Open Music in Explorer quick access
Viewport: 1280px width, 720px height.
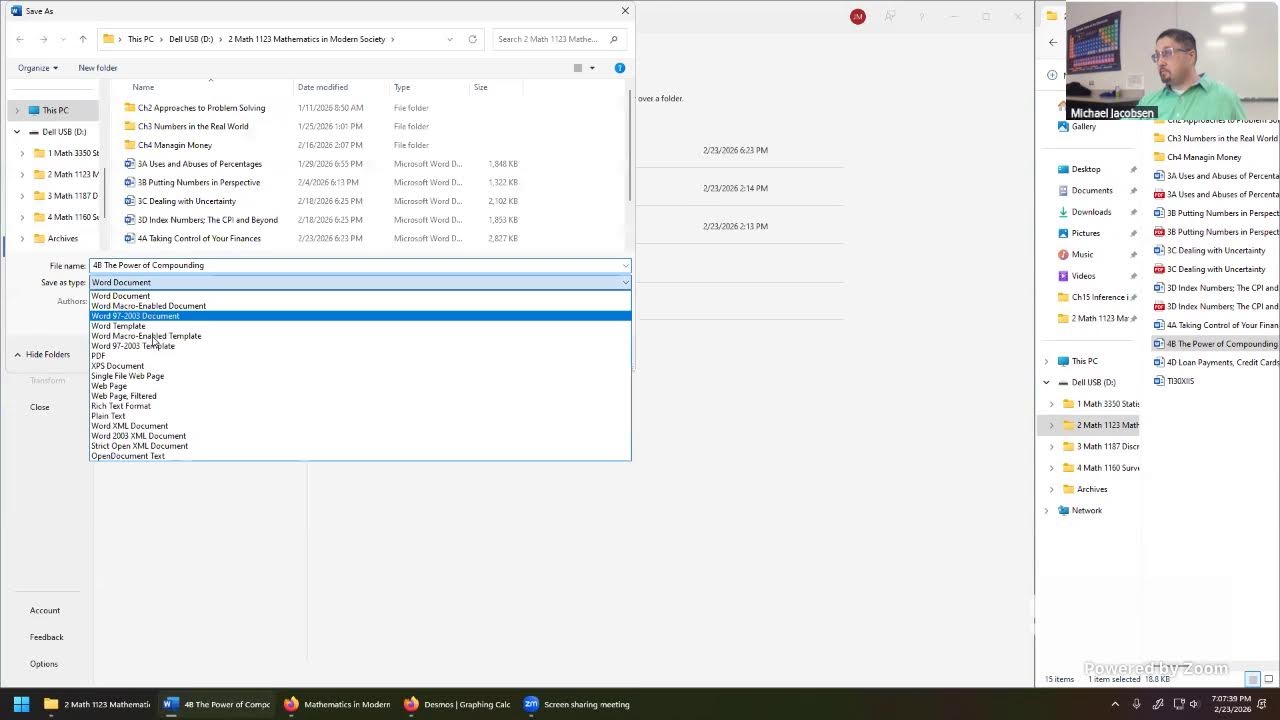click(x=1082, y=255)
